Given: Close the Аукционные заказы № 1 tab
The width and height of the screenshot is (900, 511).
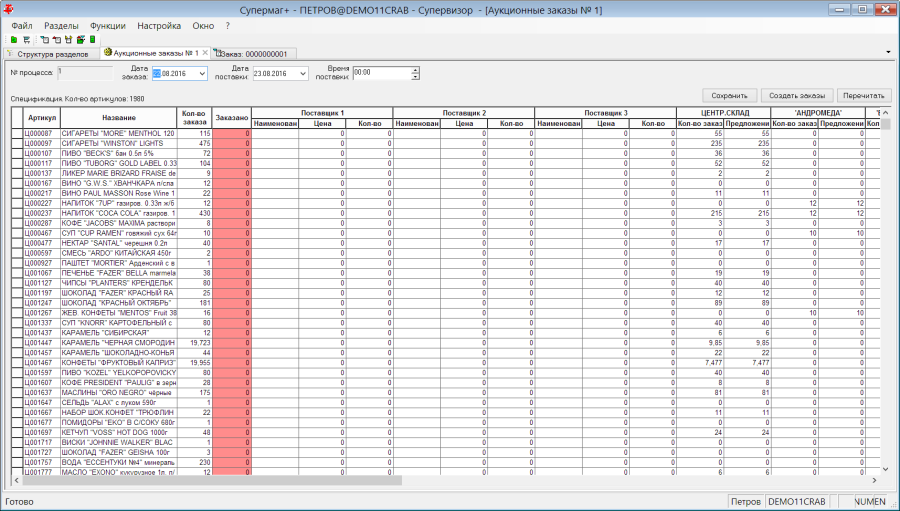Looking at the screenshot, I should 205,53.
